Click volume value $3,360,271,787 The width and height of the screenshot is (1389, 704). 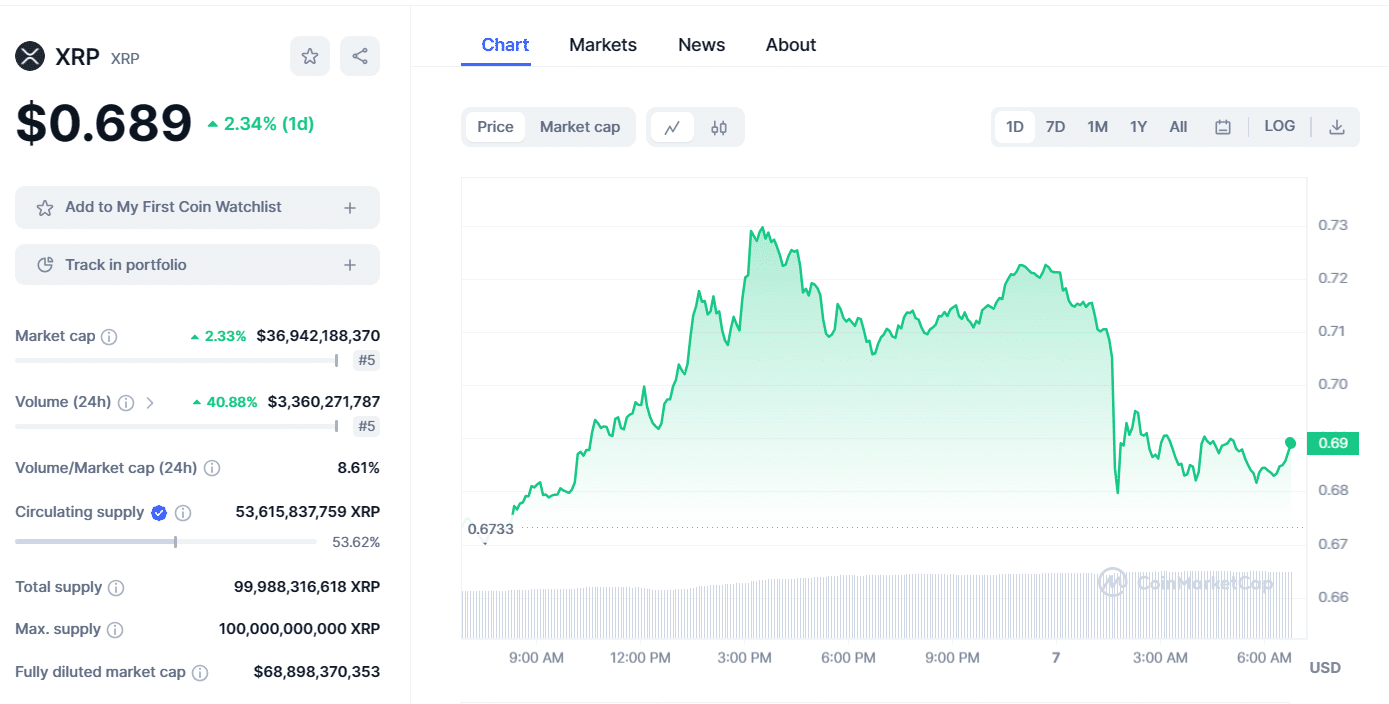(x=323, y=402)
